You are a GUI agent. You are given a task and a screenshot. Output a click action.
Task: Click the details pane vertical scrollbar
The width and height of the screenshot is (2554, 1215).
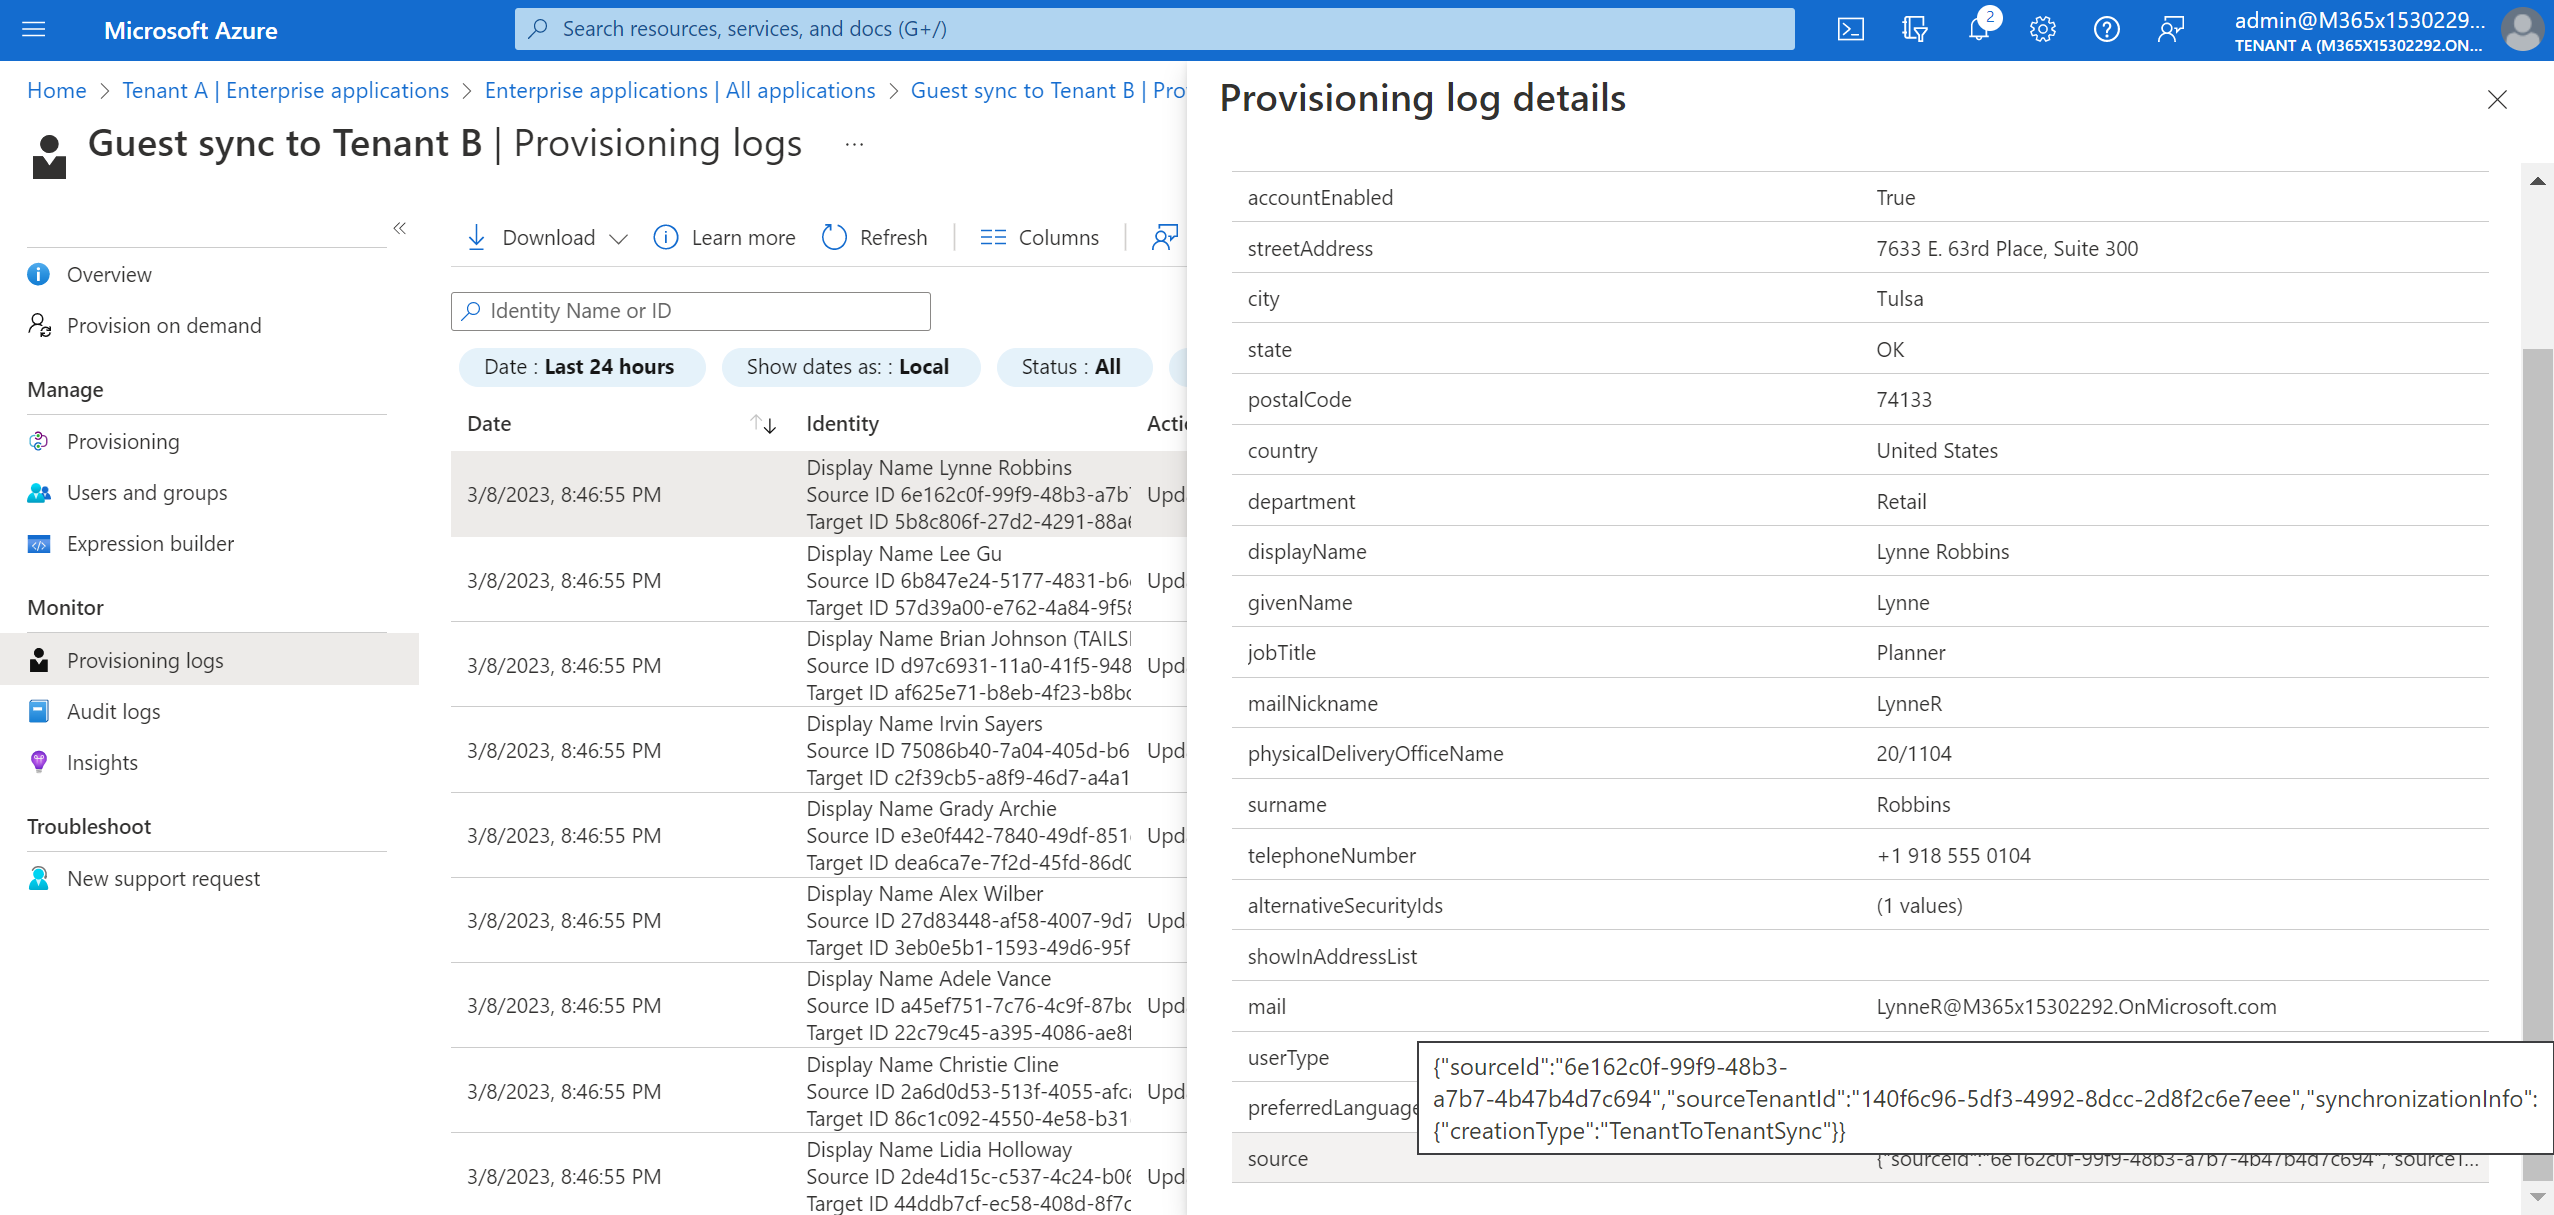pyautogui.click(x=2536, y=700)
